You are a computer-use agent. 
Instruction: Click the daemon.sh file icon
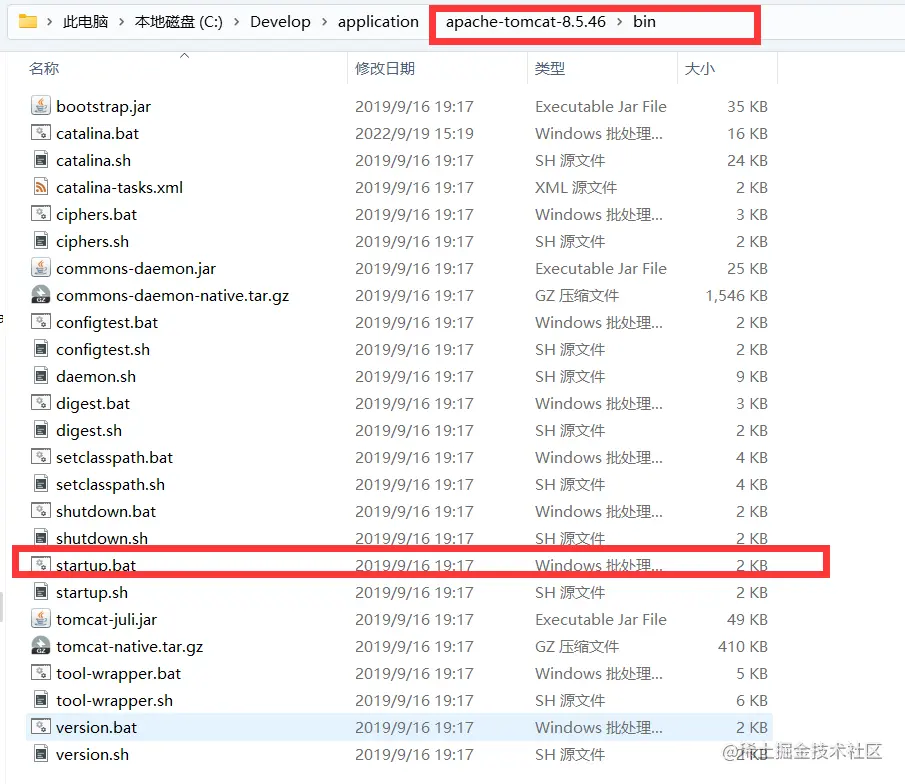click(40, 376)
